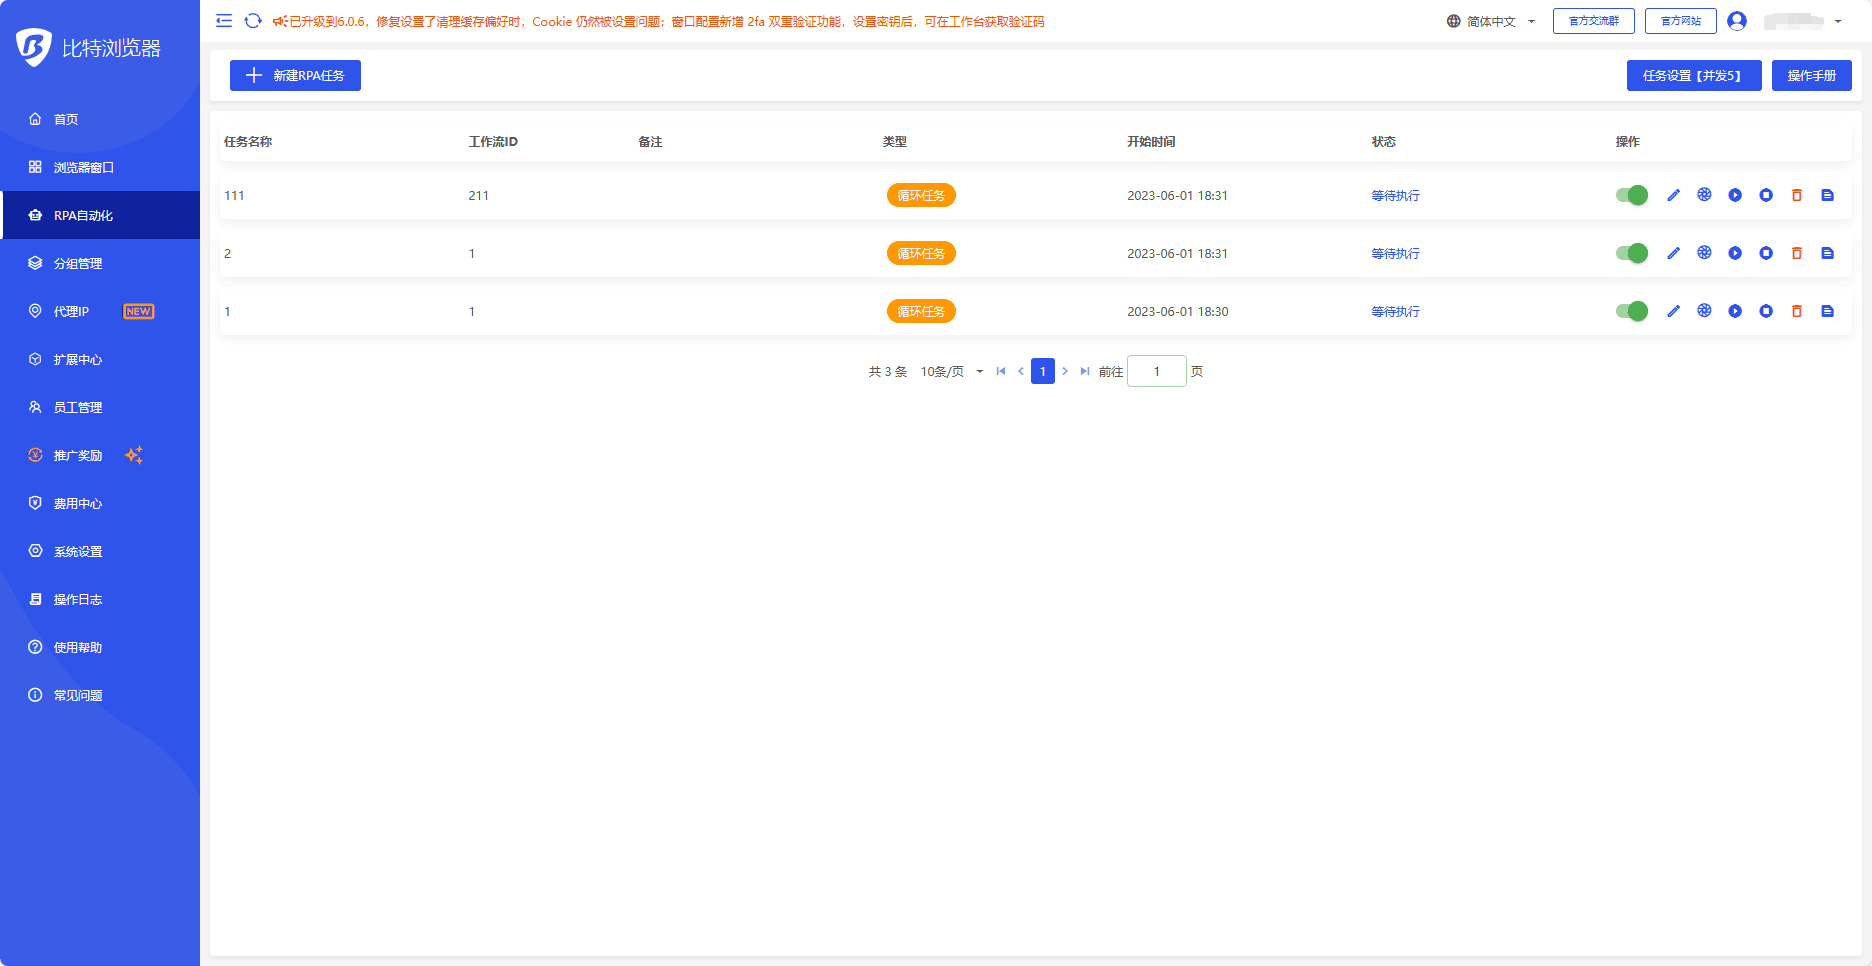Expand the 10条/页 page size dropdown
1872x966 pixels.
(952, 371)
